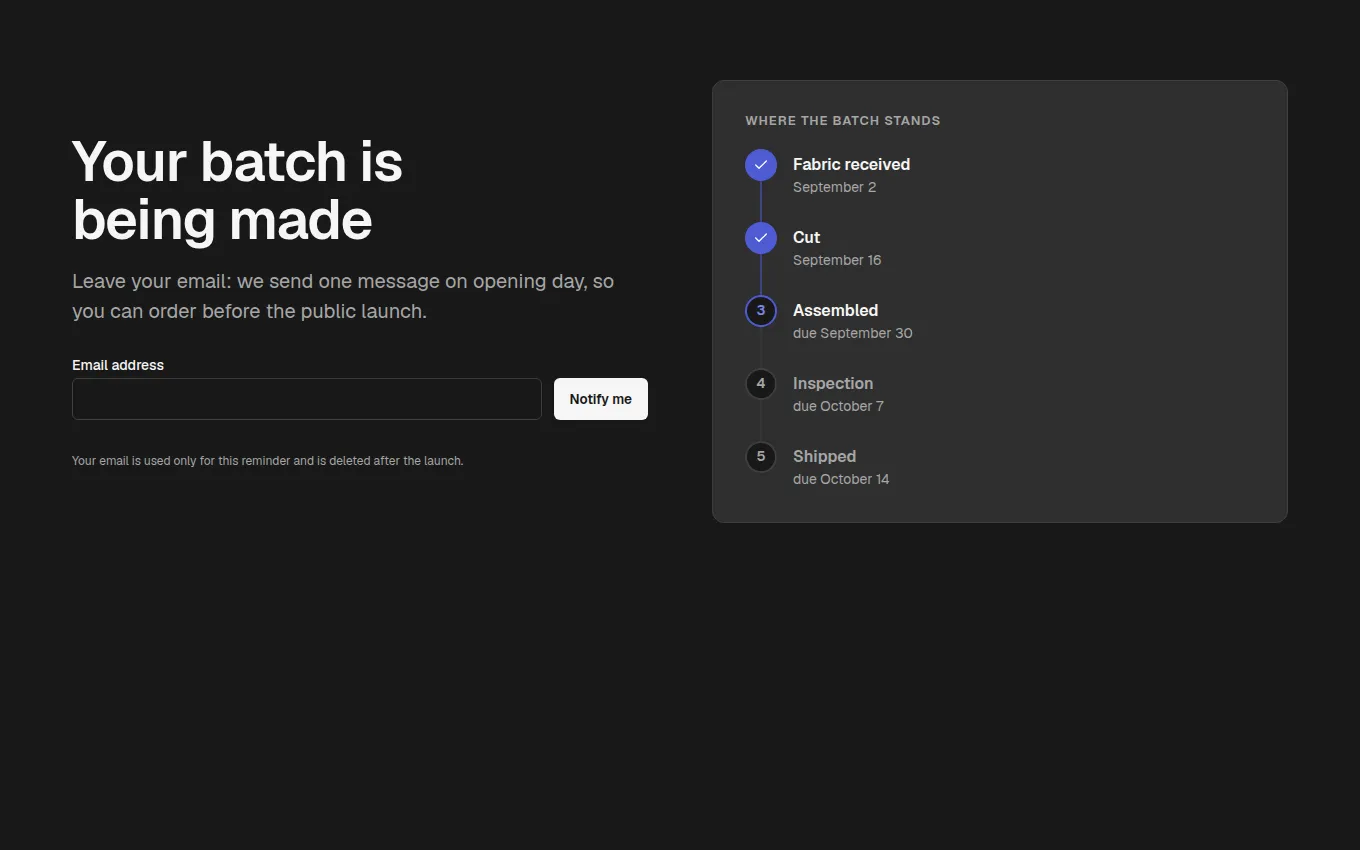
Task: Click the 'due October 7' text
Action: [x=838, y=406]
